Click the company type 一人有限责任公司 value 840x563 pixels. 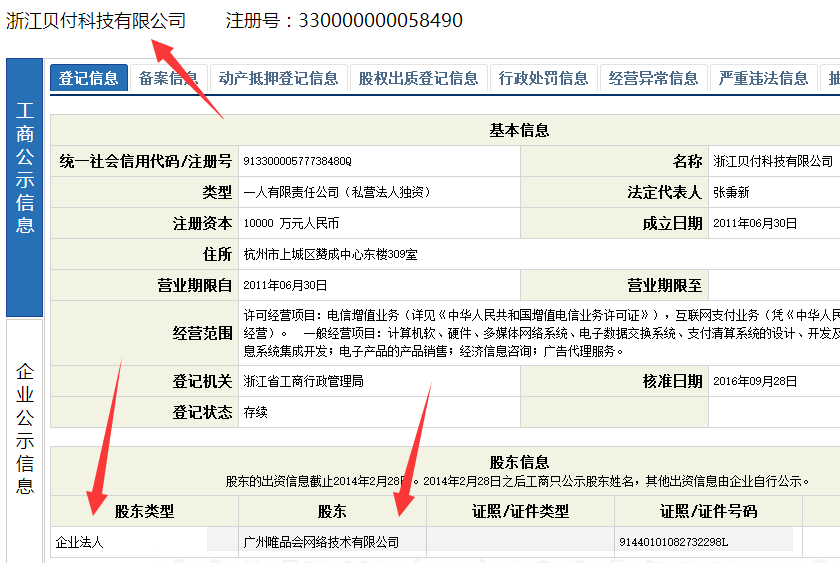(x=337, y=192)
